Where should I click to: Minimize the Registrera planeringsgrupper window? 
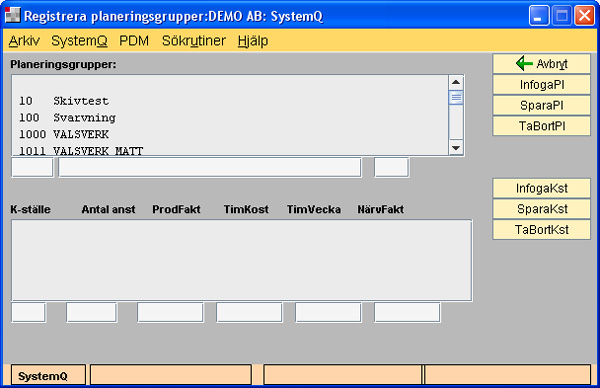pyautogui.click(x=539, y=16)
